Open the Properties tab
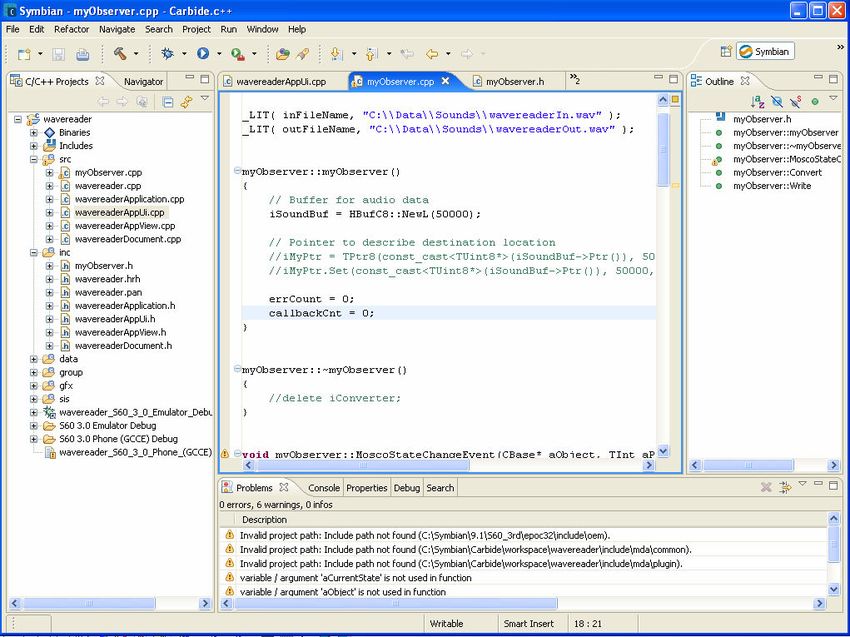 (x=366, y=488)
